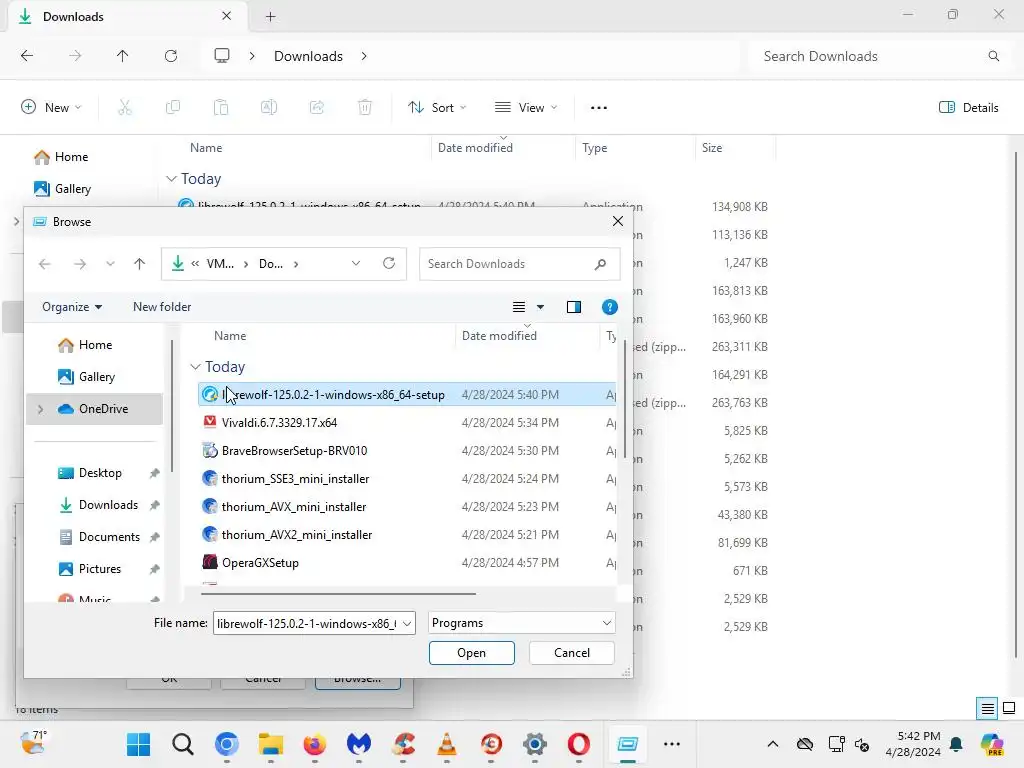The image size is (1024, 768).
Task: Click the horizontal scrollbar in Browse file list
Action: coord(338,594)
